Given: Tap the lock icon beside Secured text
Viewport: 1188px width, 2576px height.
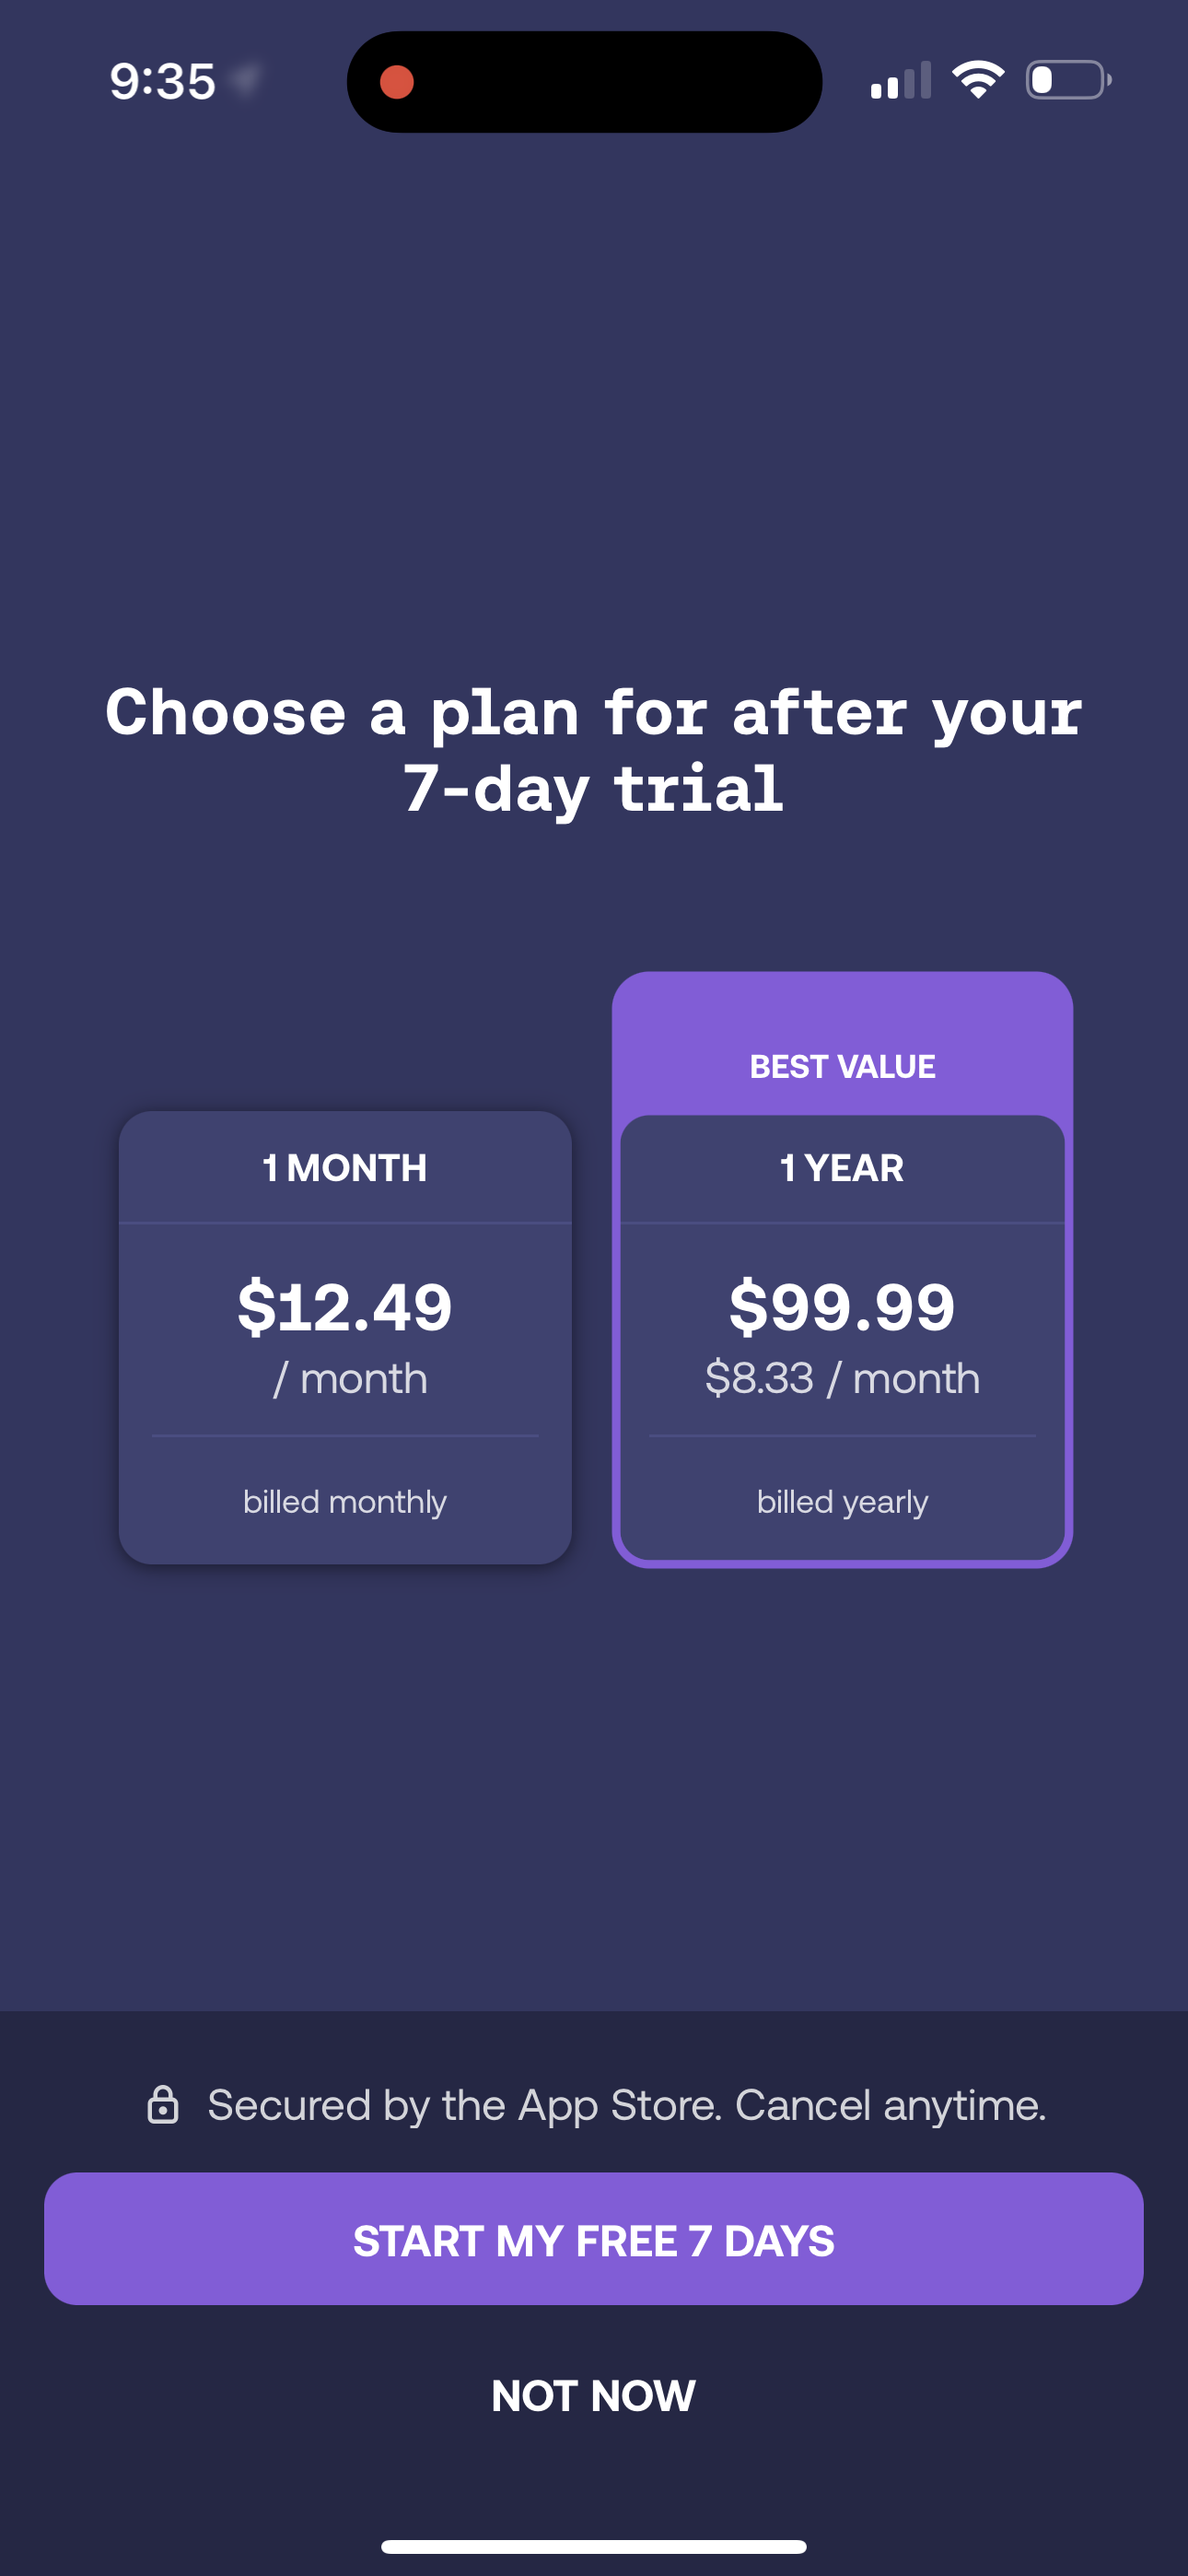Looking at the screenshot, I should coord(163,2105).
